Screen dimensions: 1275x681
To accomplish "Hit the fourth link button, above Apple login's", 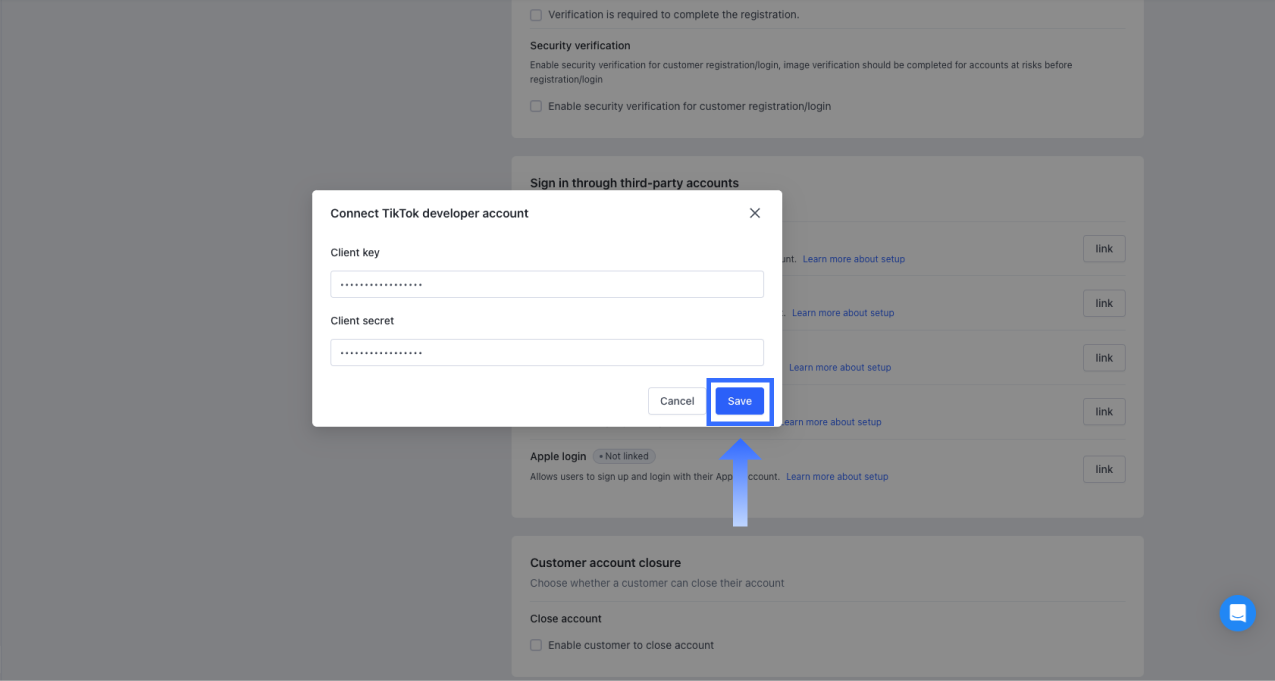I will pos(1103,412).
